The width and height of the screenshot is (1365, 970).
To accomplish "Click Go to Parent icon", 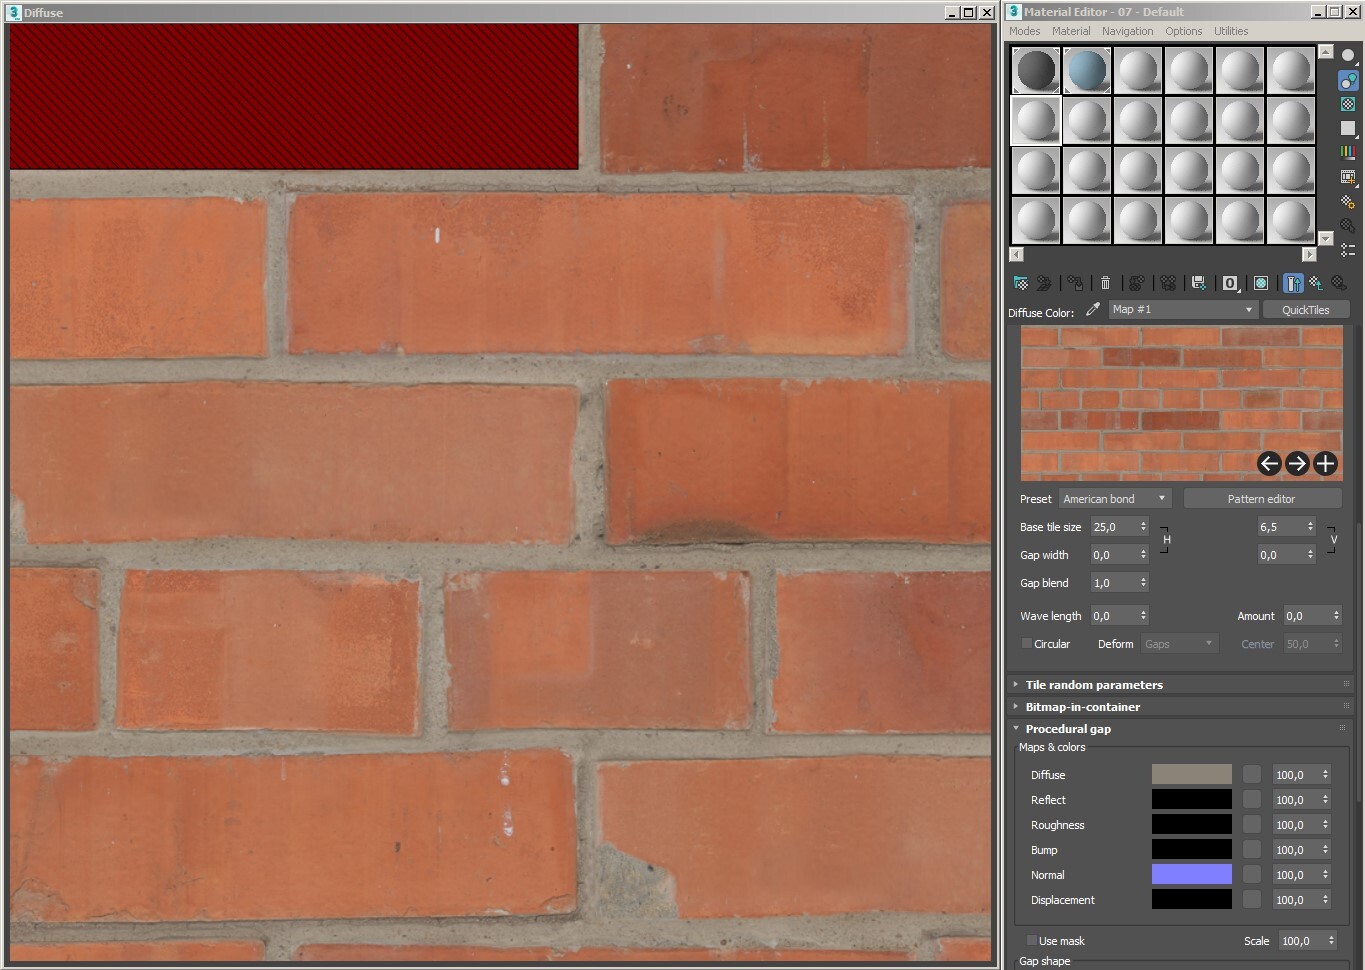I will point(1316,283).
